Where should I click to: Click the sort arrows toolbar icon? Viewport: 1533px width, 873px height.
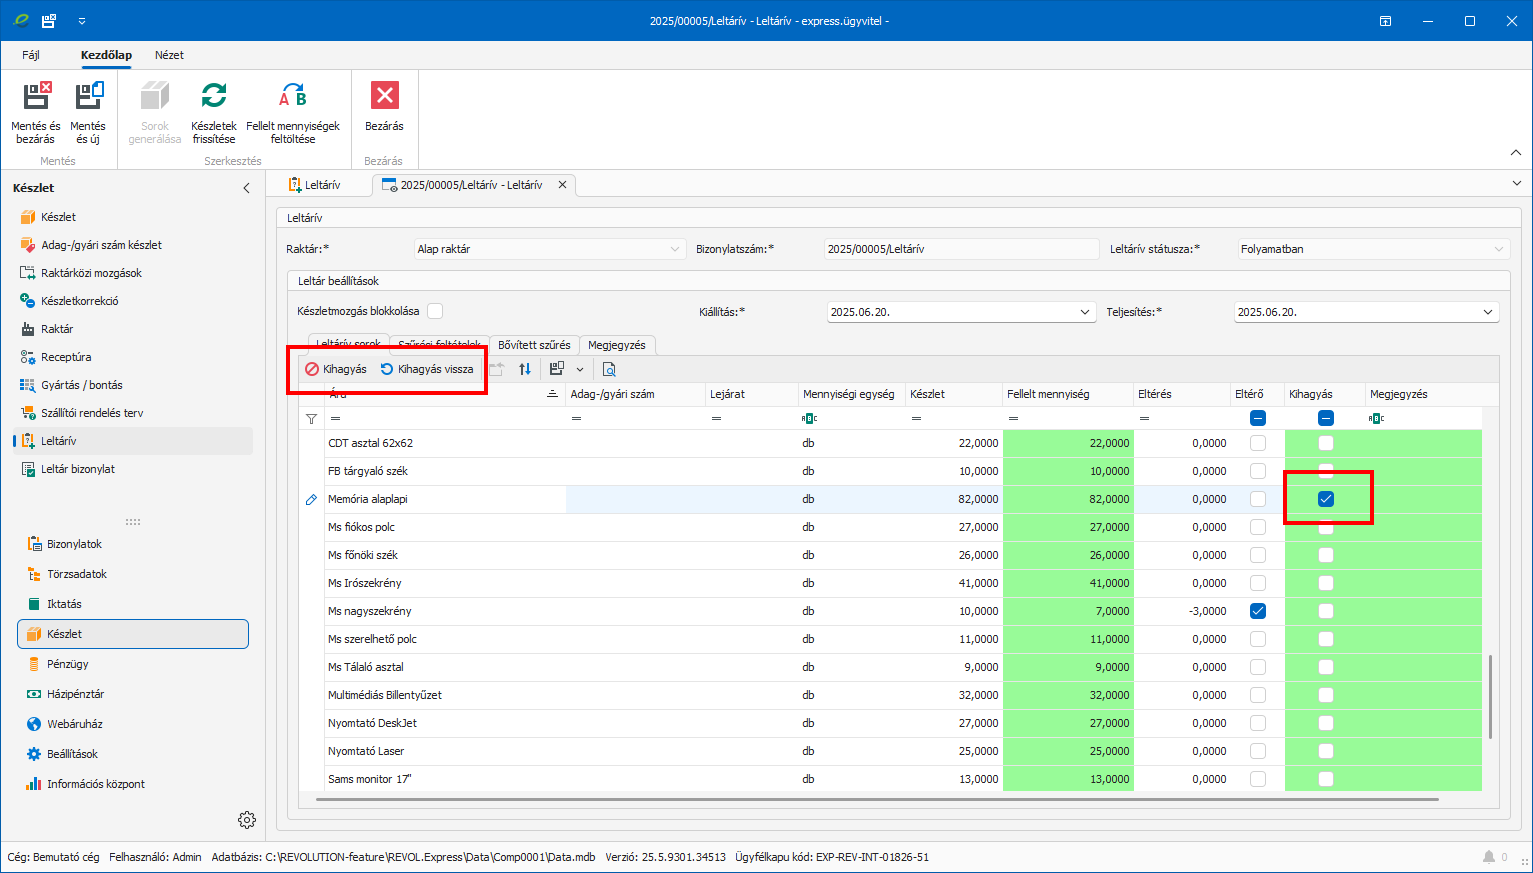pyautogui.click(x=525, y=369)
